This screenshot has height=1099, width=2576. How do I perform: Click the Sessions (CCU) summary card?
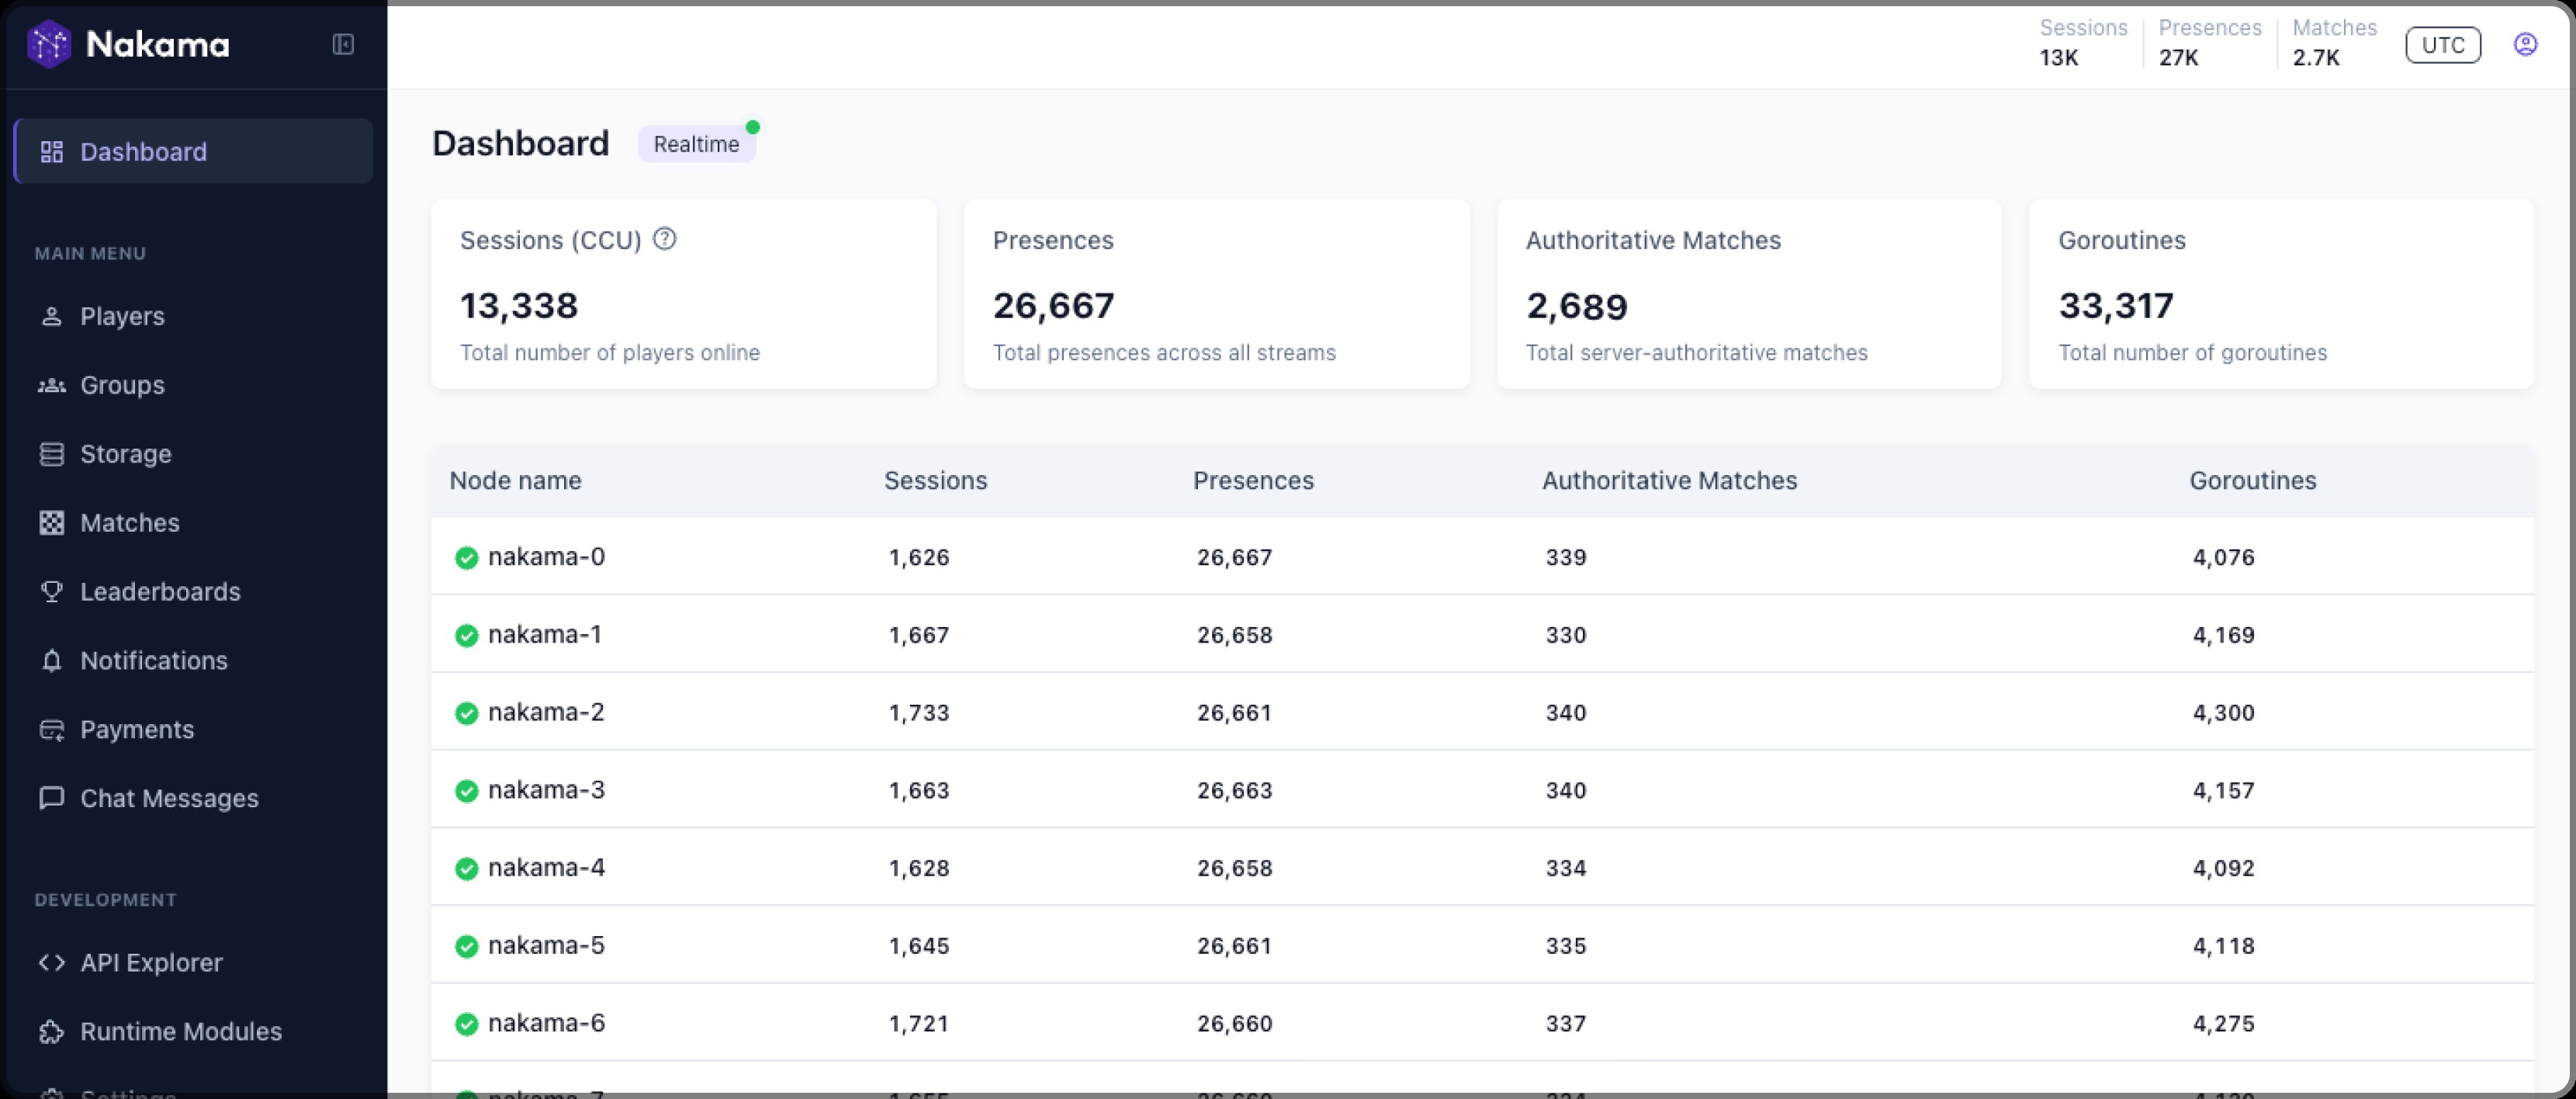click(684, 294)
